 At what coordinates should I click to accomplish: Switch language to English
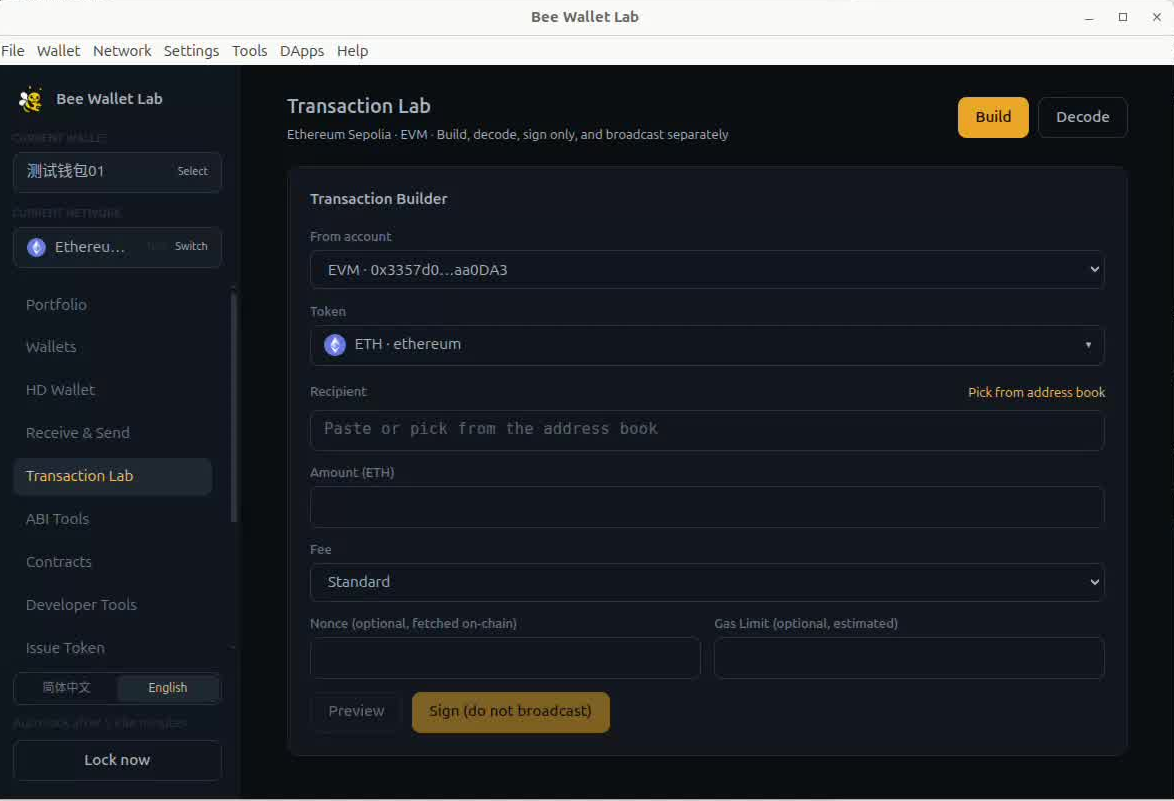point(168,688)
